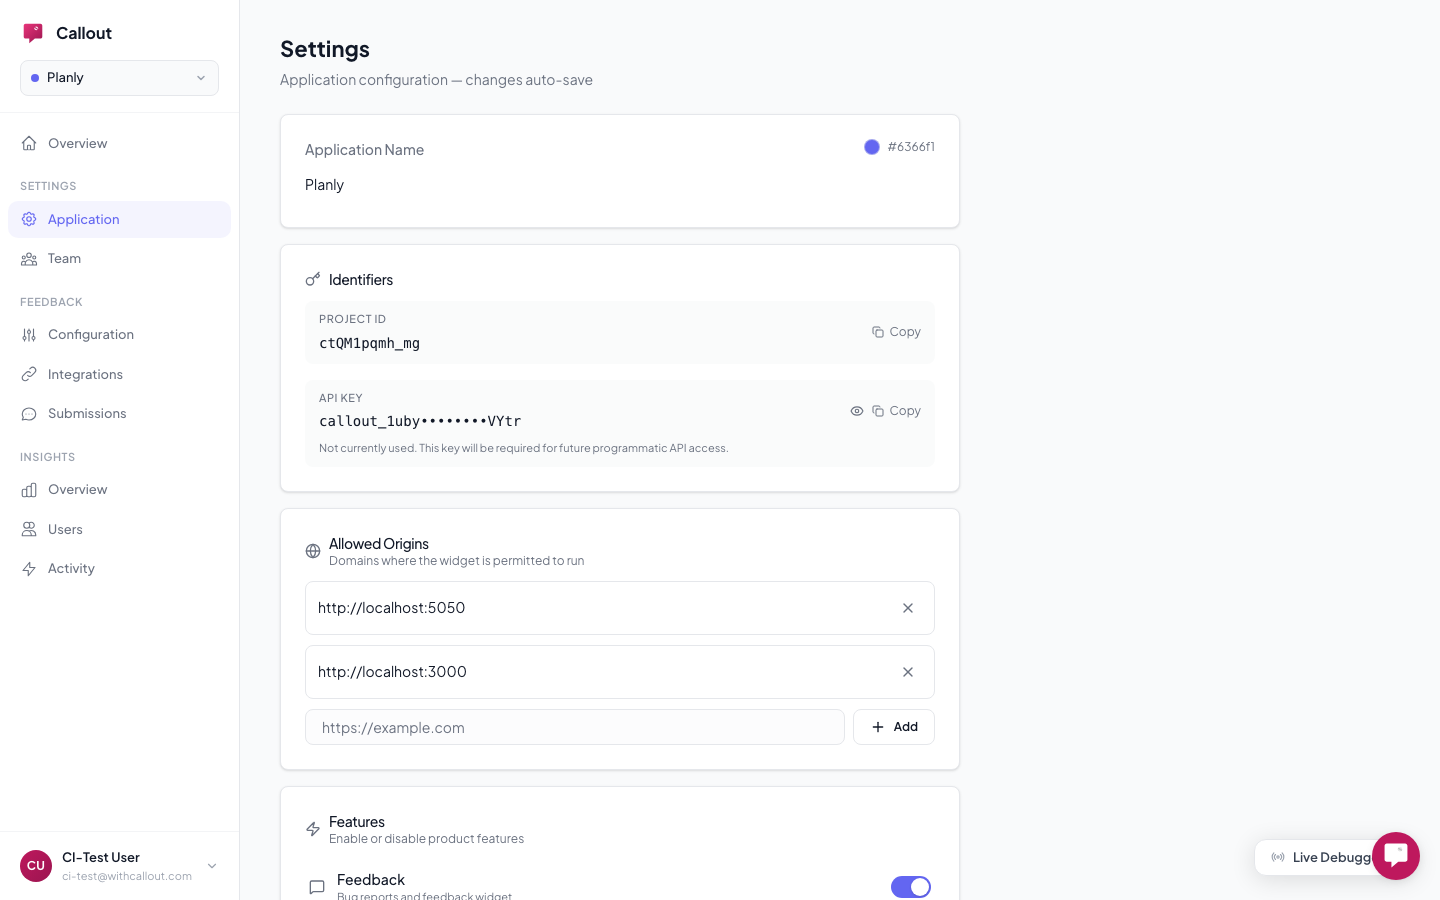The image size is (1440, 900).
Task: Remove the localhost:5050 origin
Action: point(907,608)
